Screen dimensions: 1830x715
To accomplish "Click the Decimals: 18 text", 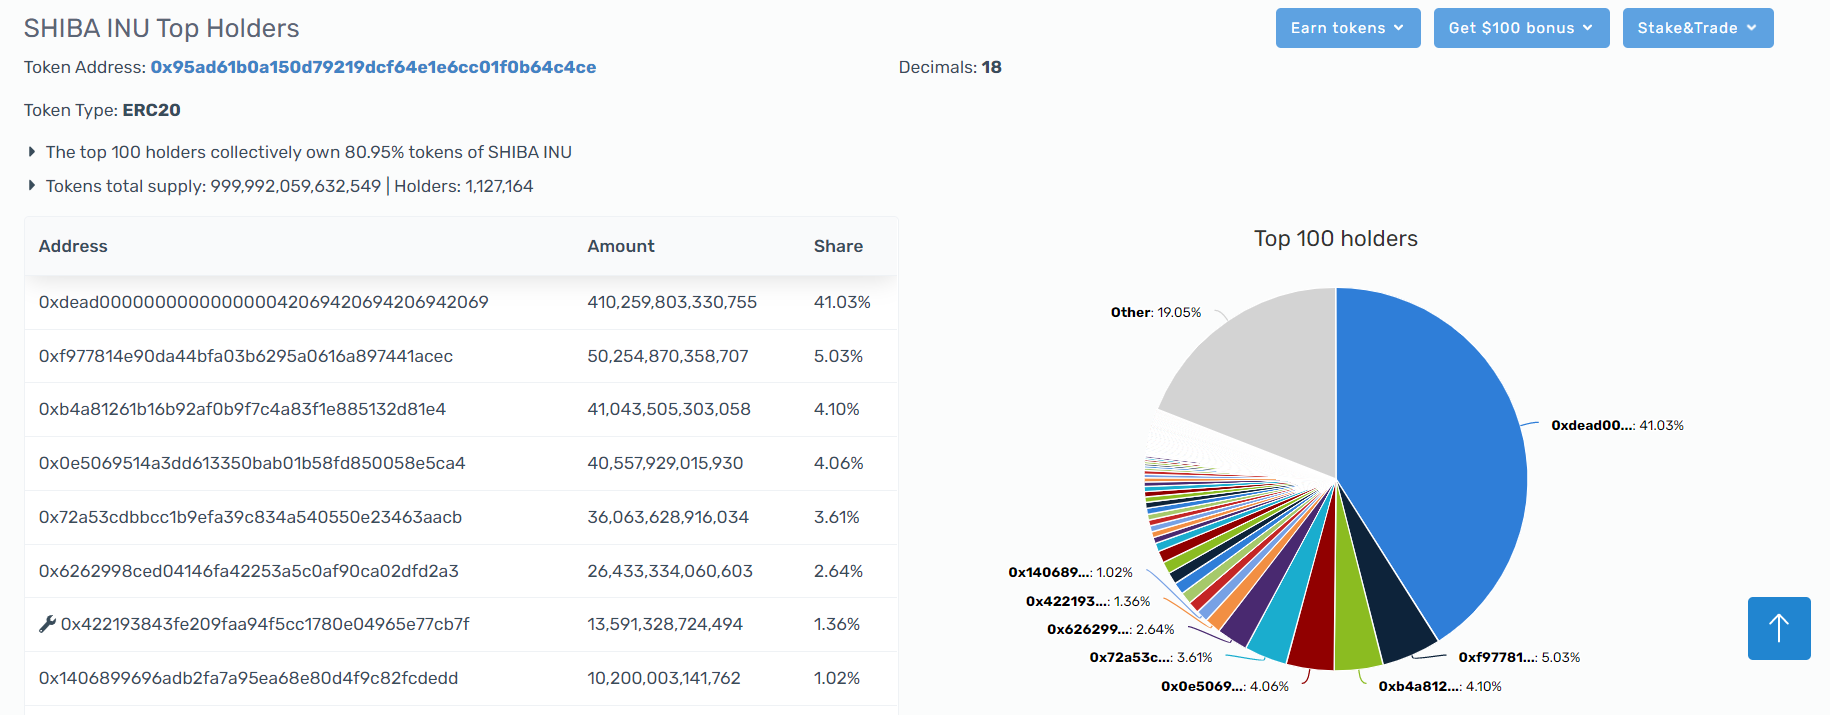I will 950,67.
